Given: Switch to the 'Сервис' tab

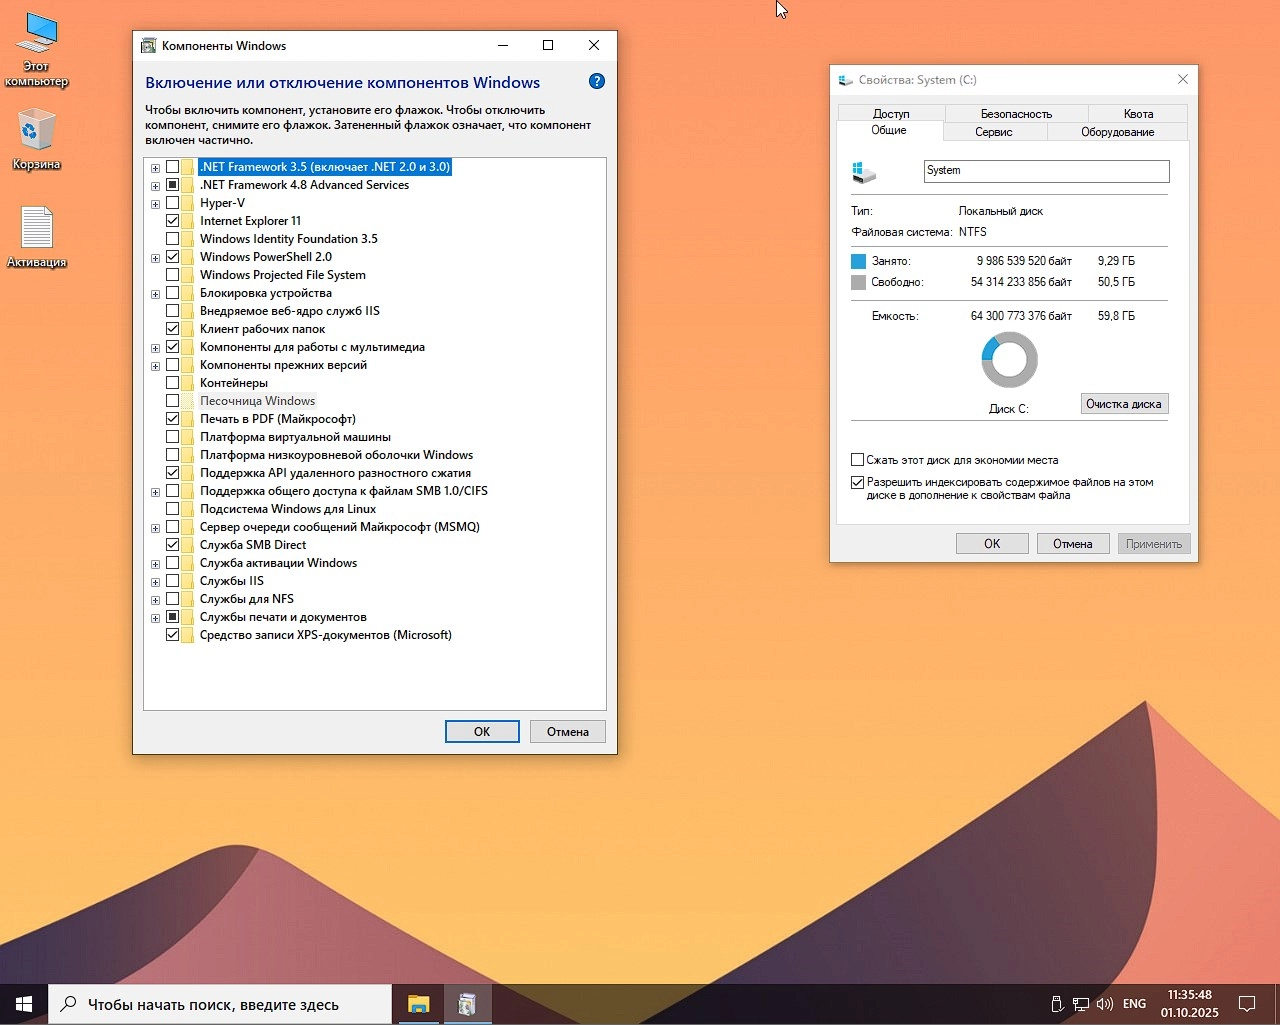Looking at the screenshot, I should pos(993,132).
